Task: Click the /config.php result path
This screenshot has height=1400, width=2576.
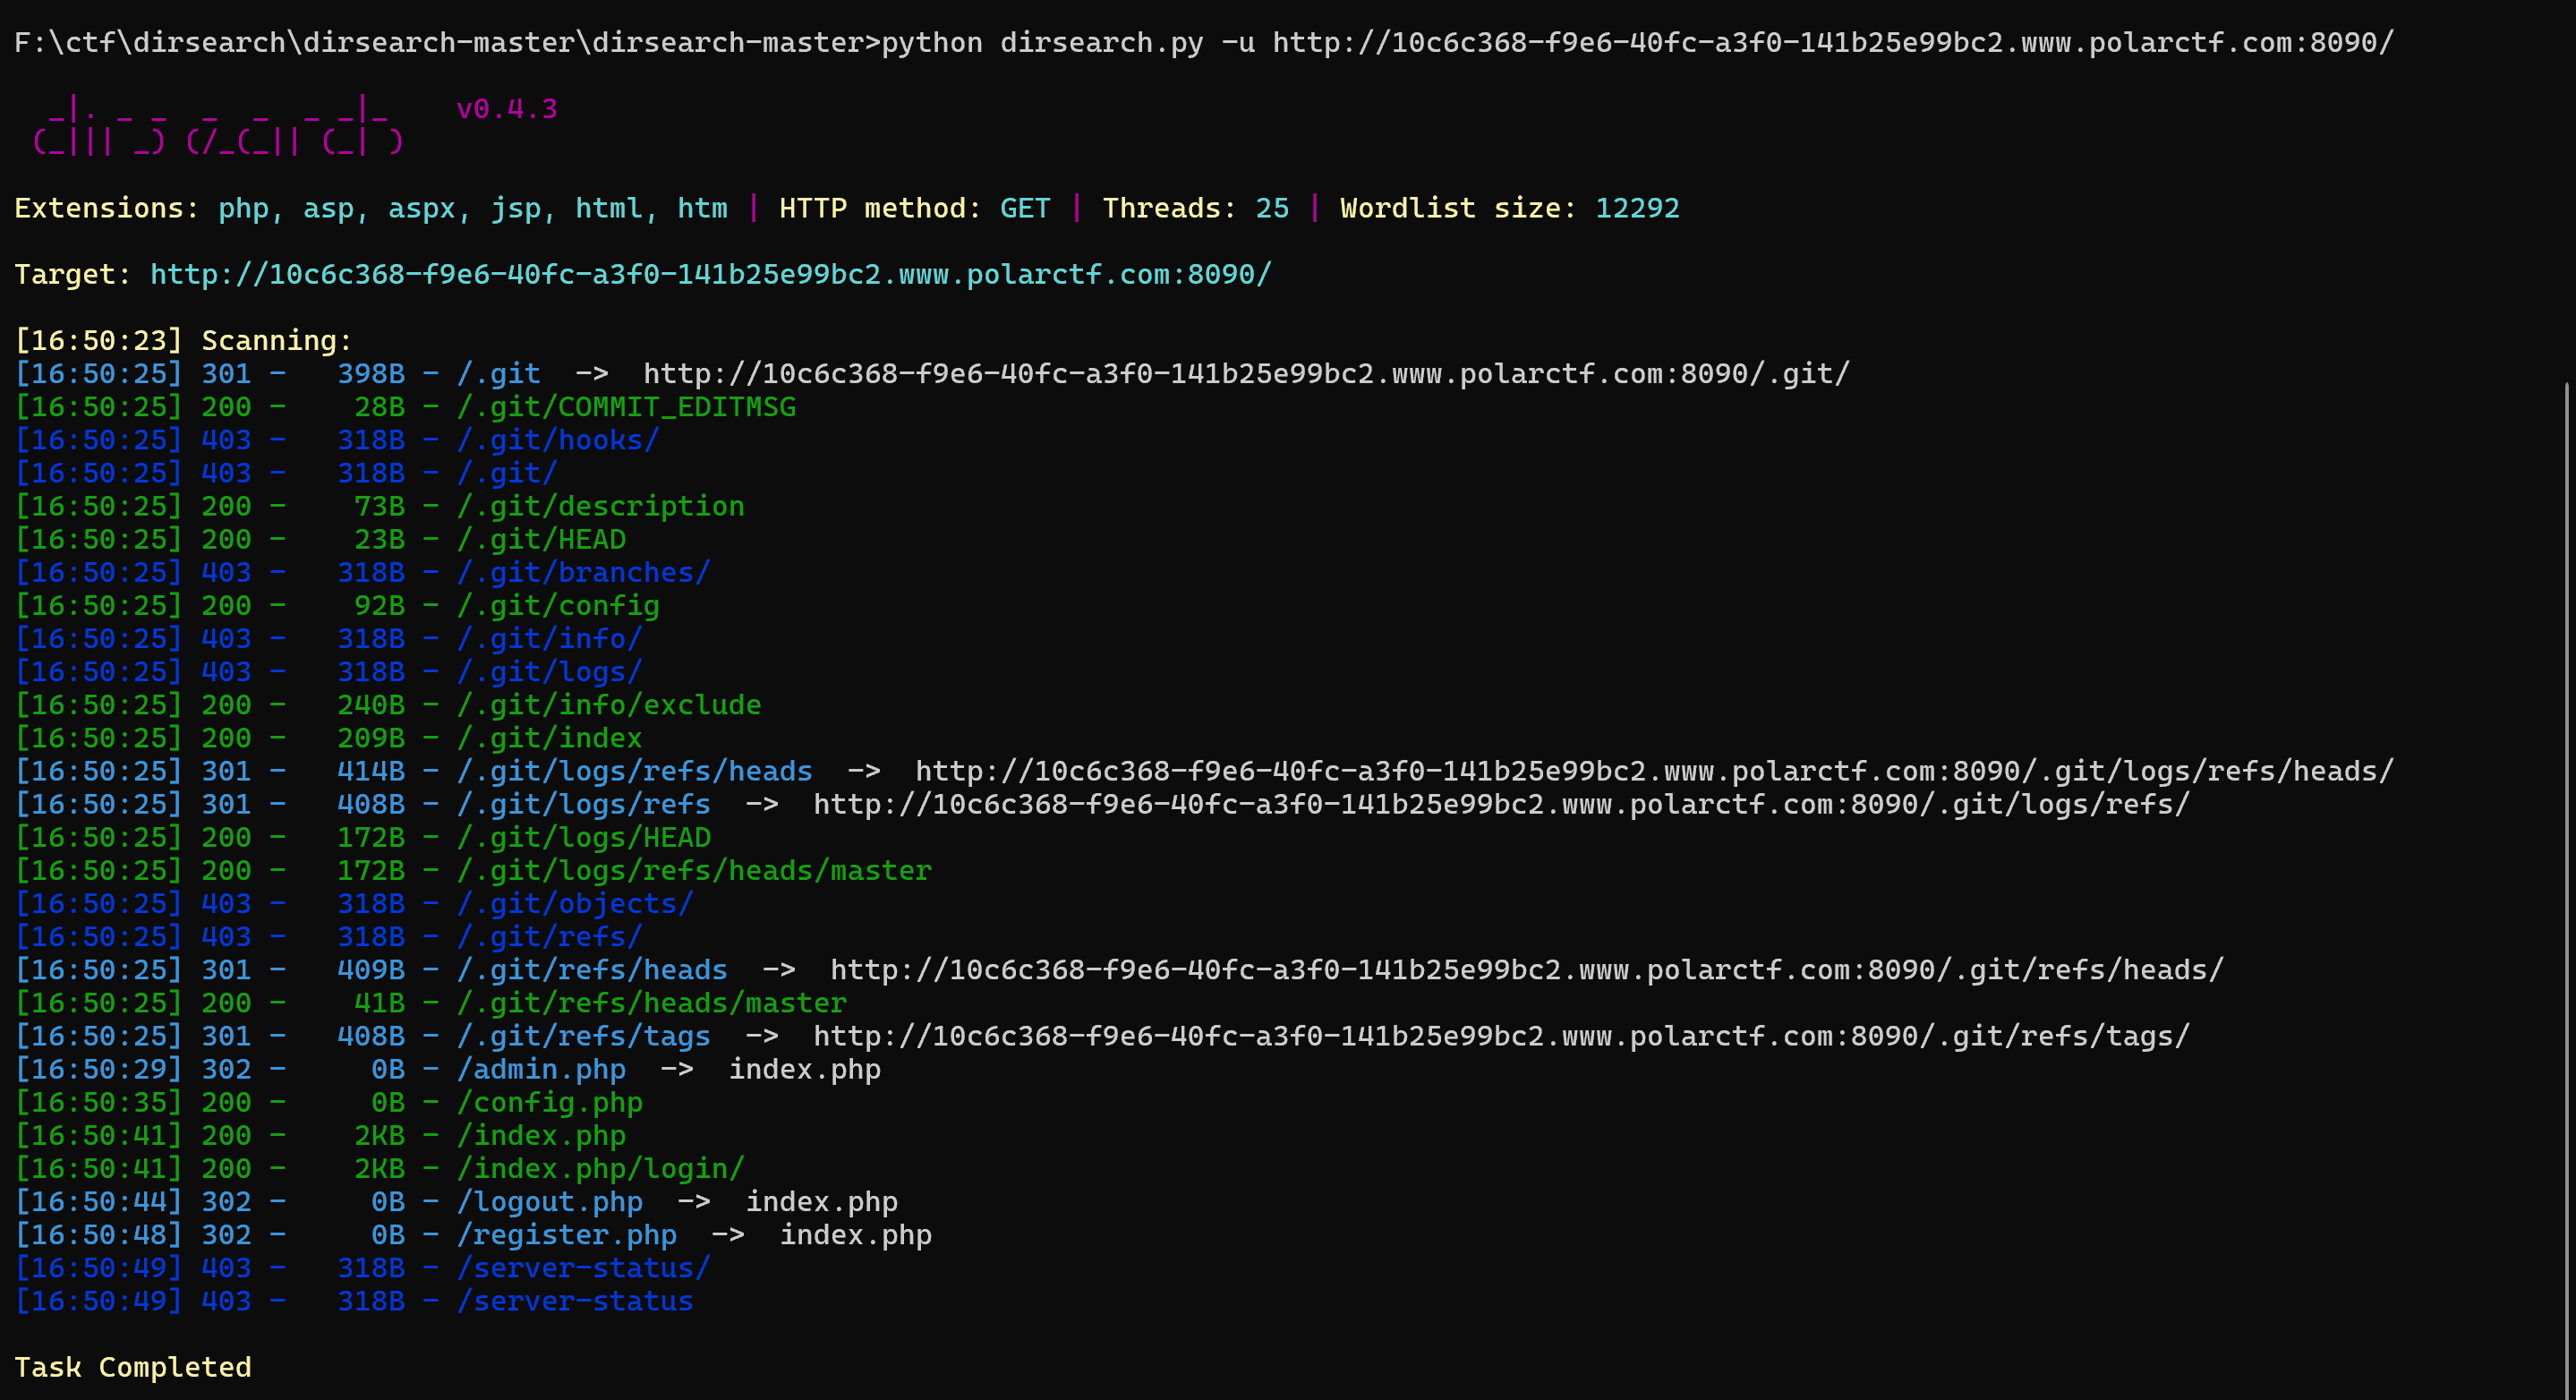Action: click(x=549, y=1102)
